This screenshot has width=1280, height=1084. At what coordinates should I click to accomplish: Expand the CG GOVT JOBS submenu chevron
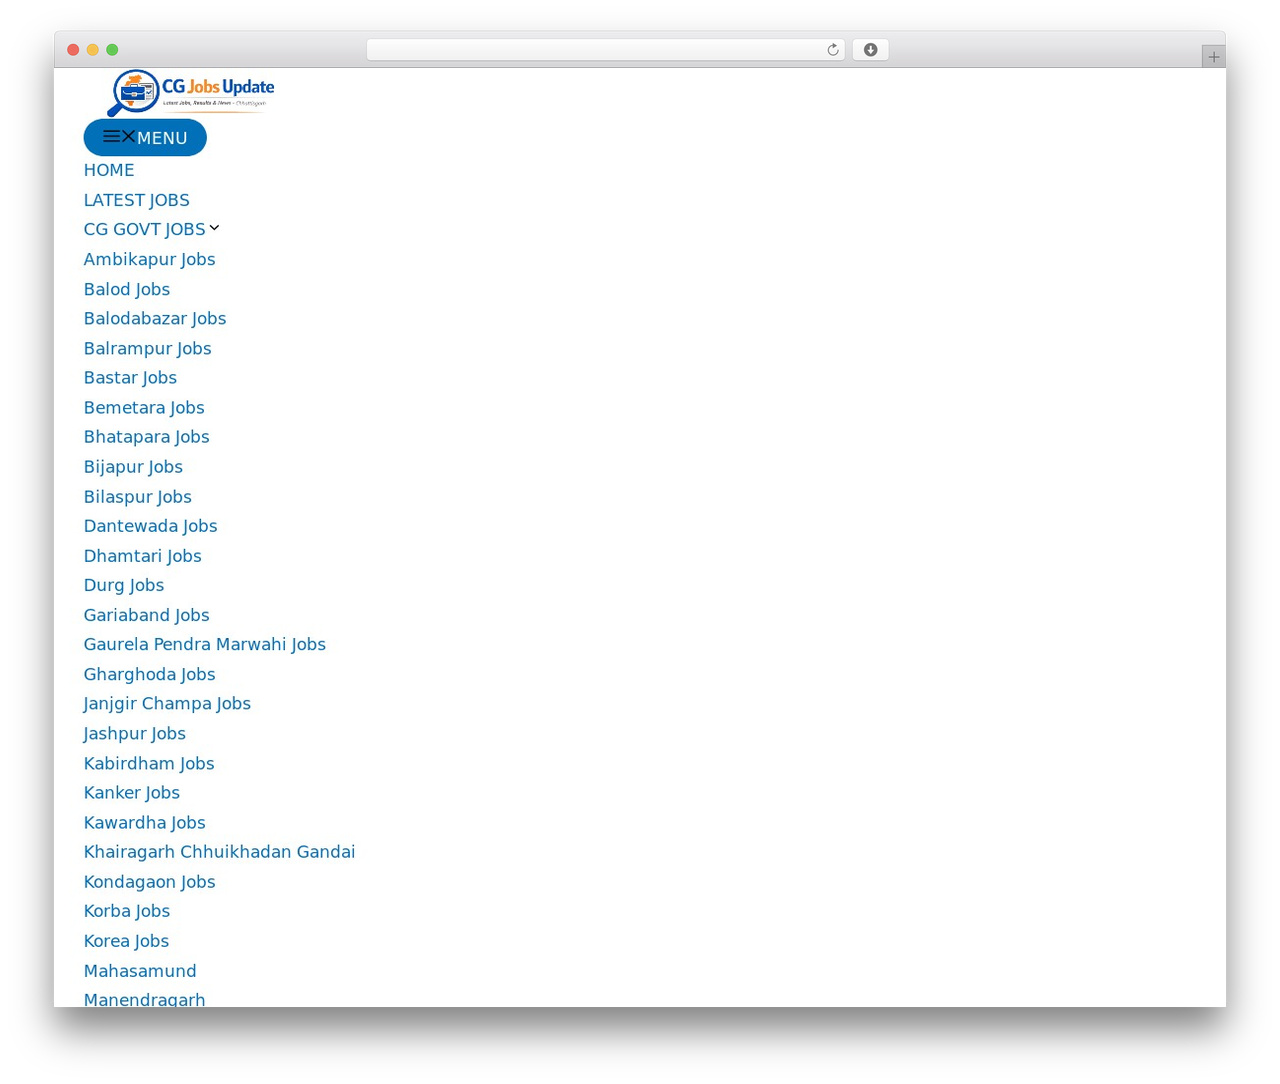point(214,228)
